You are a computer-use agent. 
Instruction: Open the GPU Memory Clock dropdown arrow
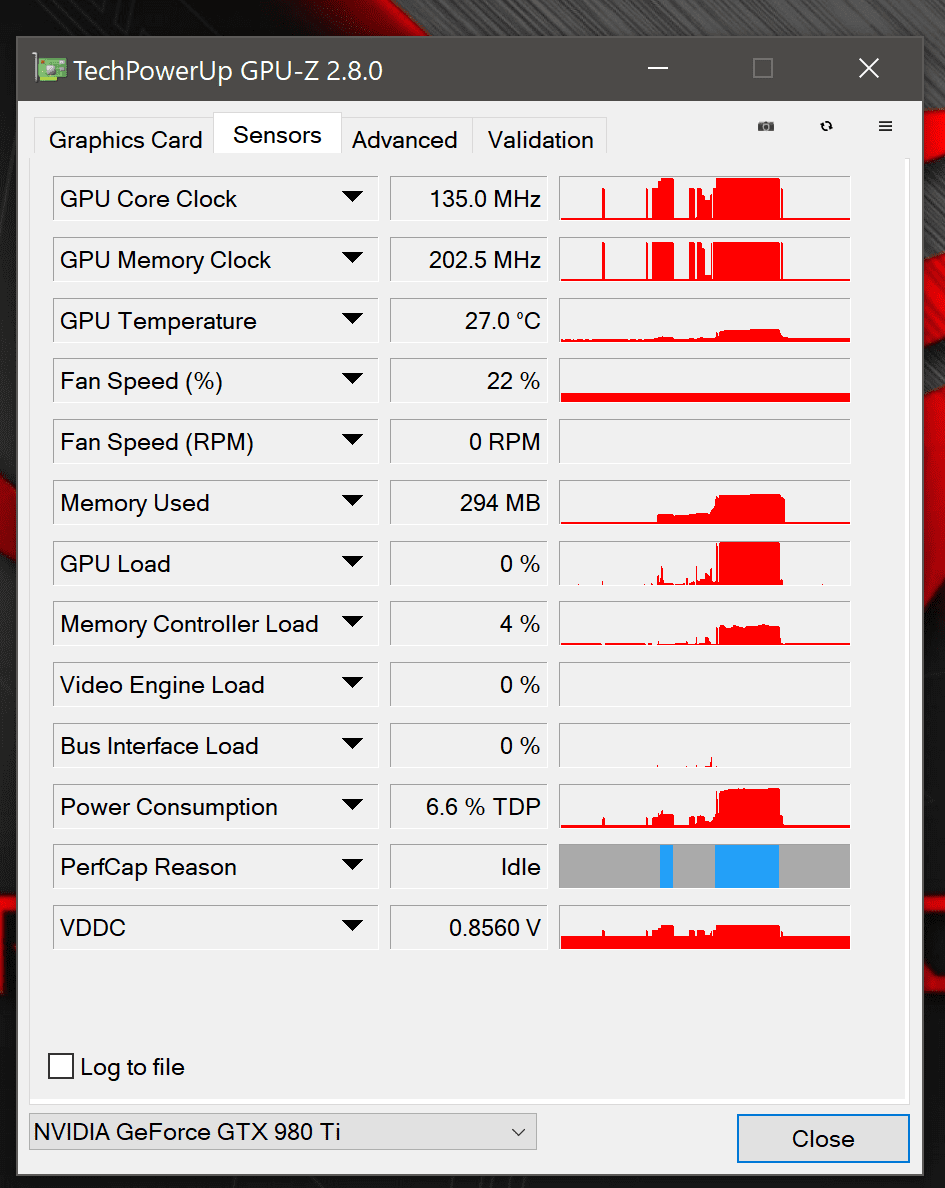[352, 258]
